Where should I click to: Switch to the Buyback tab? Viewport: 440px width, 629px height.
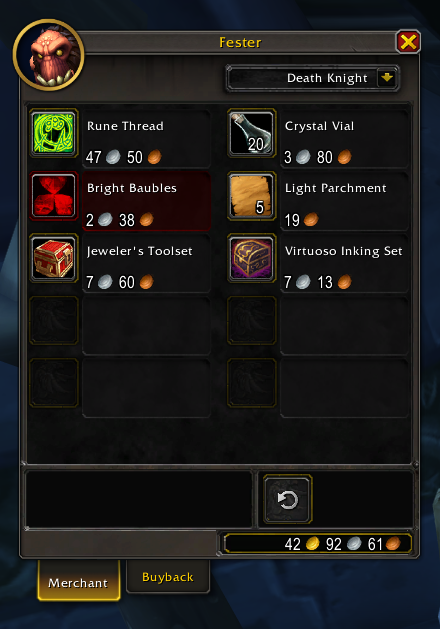[x=168, y=577]
